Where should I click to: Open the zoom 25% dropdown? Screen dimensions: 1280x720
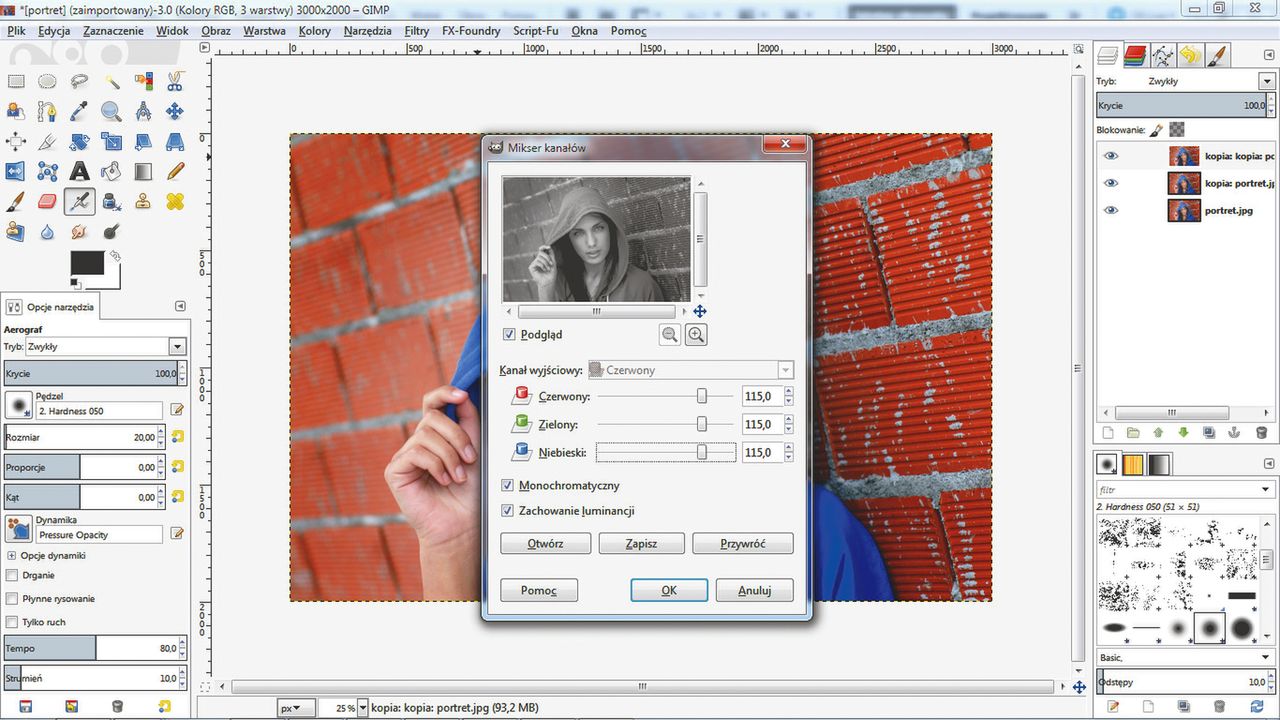pyautogui.click(x=363, y=708)
